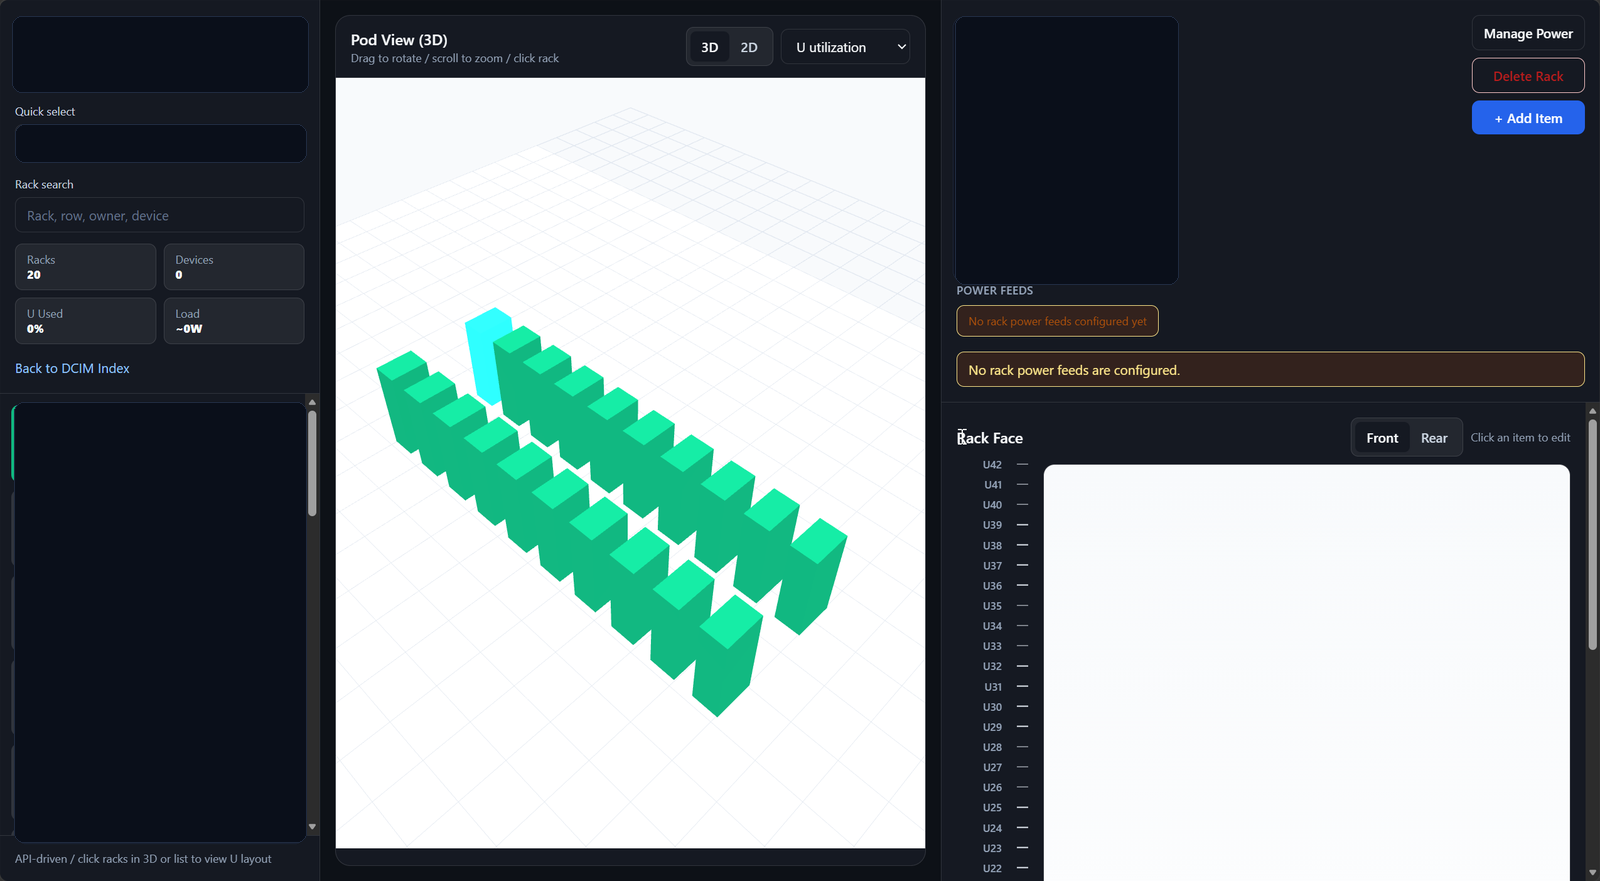Click the U Used 0% stat card

coord(85,321)
